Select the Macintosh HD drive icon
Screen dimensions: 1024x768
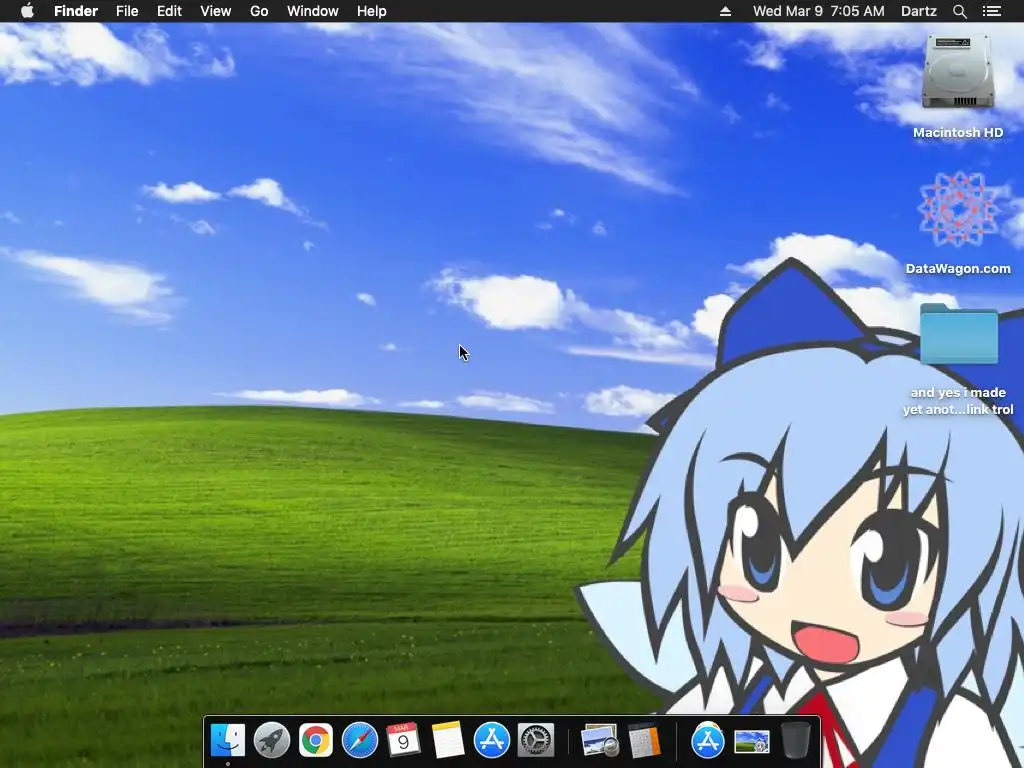tap(958, 72)
